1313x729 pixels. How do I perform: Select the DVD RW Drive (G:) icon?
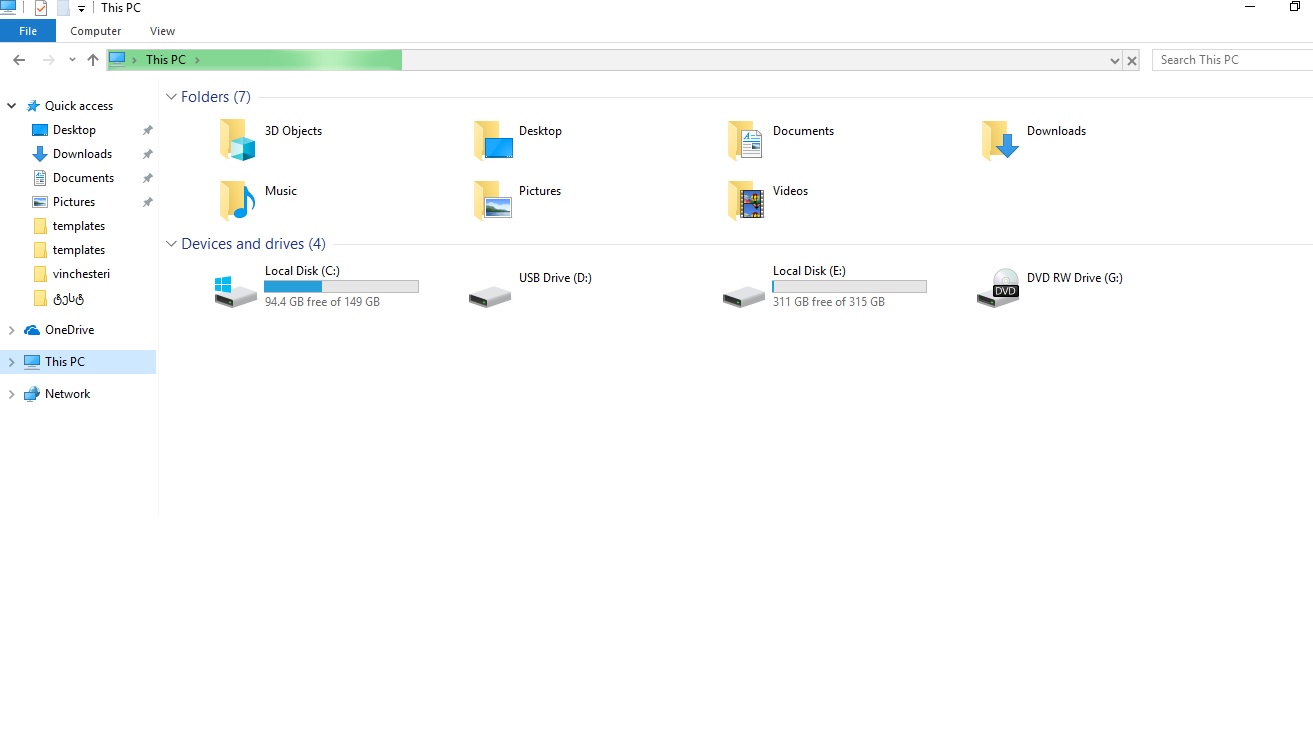[998, 288]
